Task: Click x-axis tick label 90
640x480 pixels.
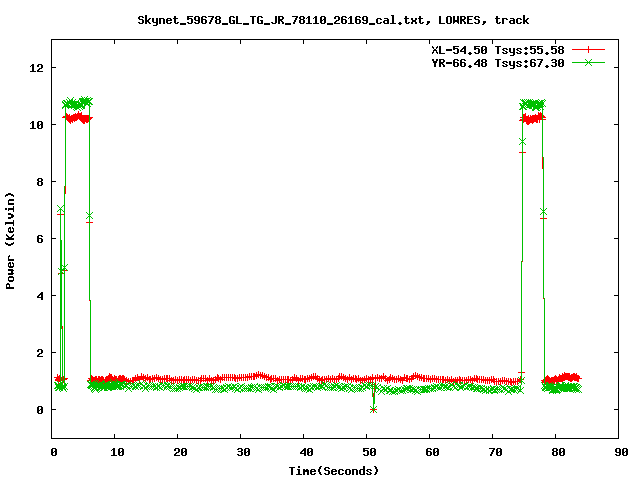Action: point(621,452)
